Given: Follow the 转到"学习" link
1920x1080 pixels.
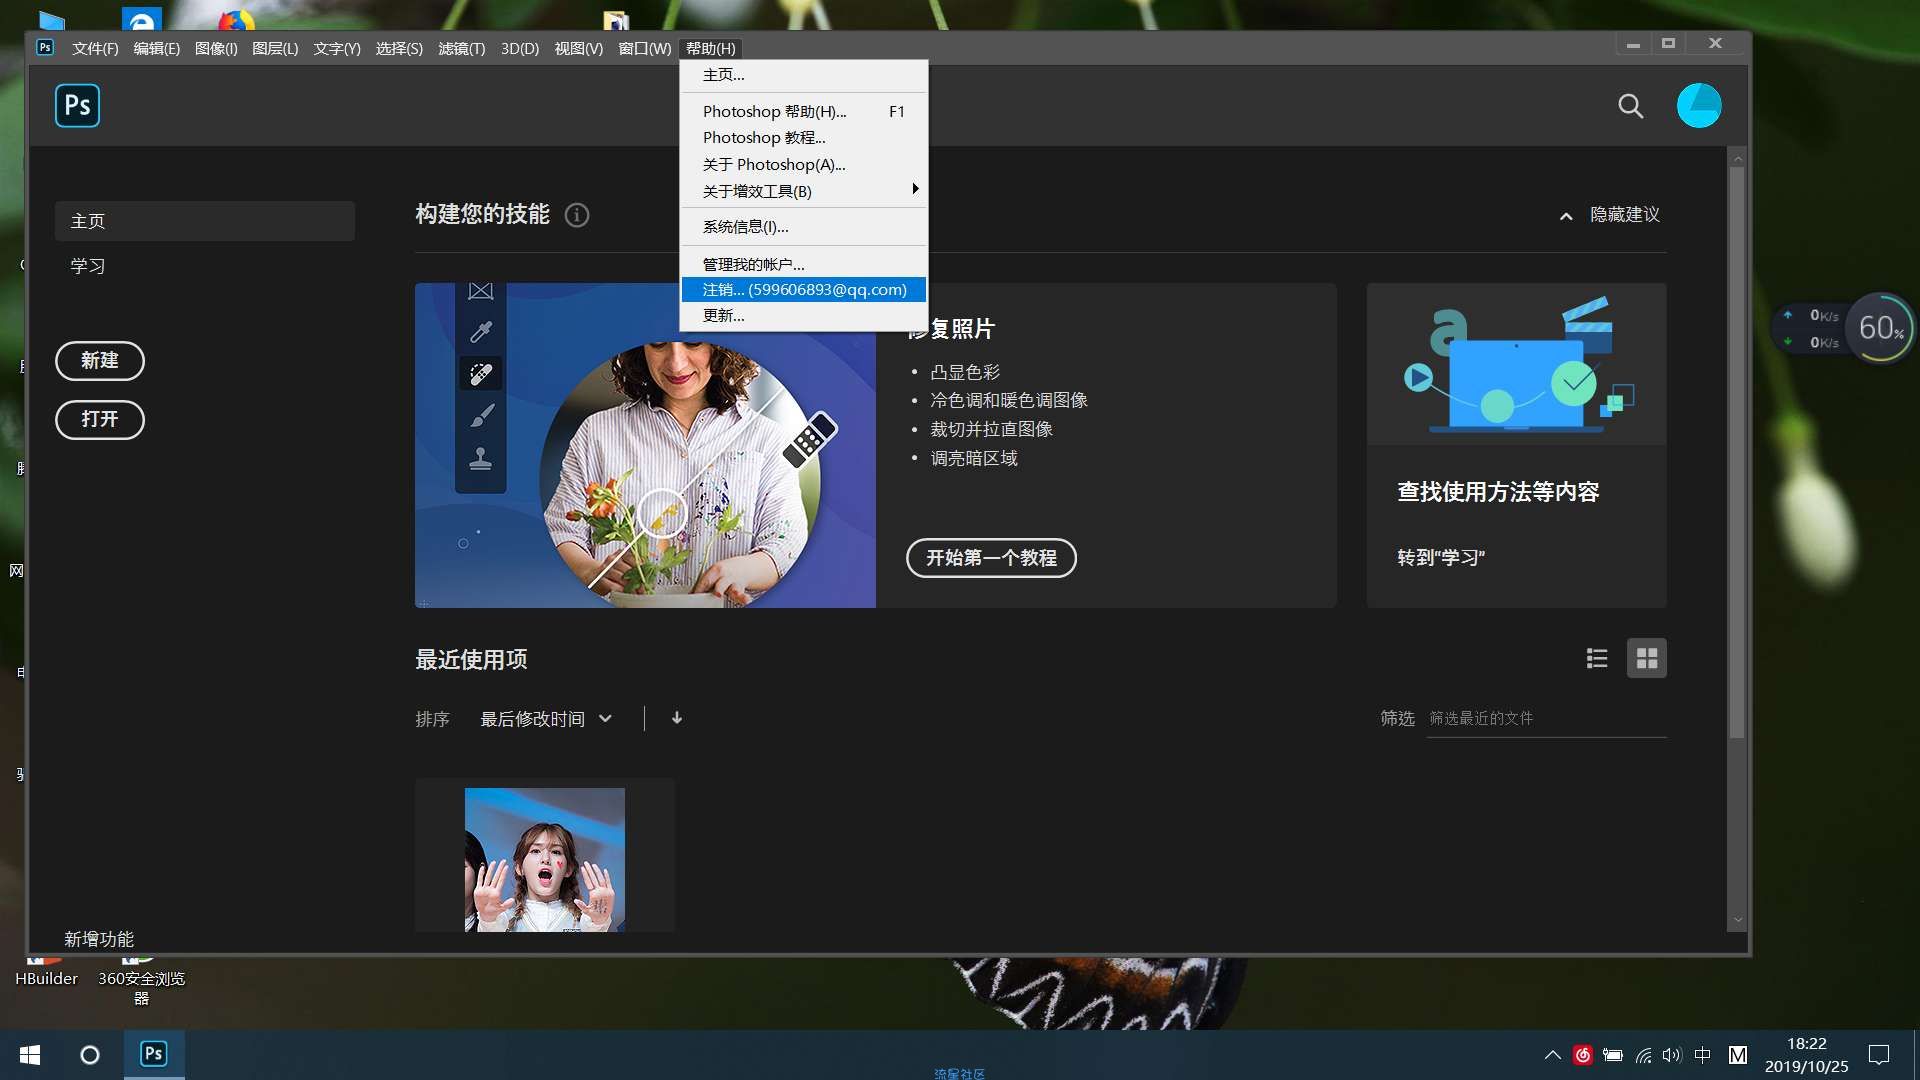Looking at the screenshot, I should [1441, 558].
